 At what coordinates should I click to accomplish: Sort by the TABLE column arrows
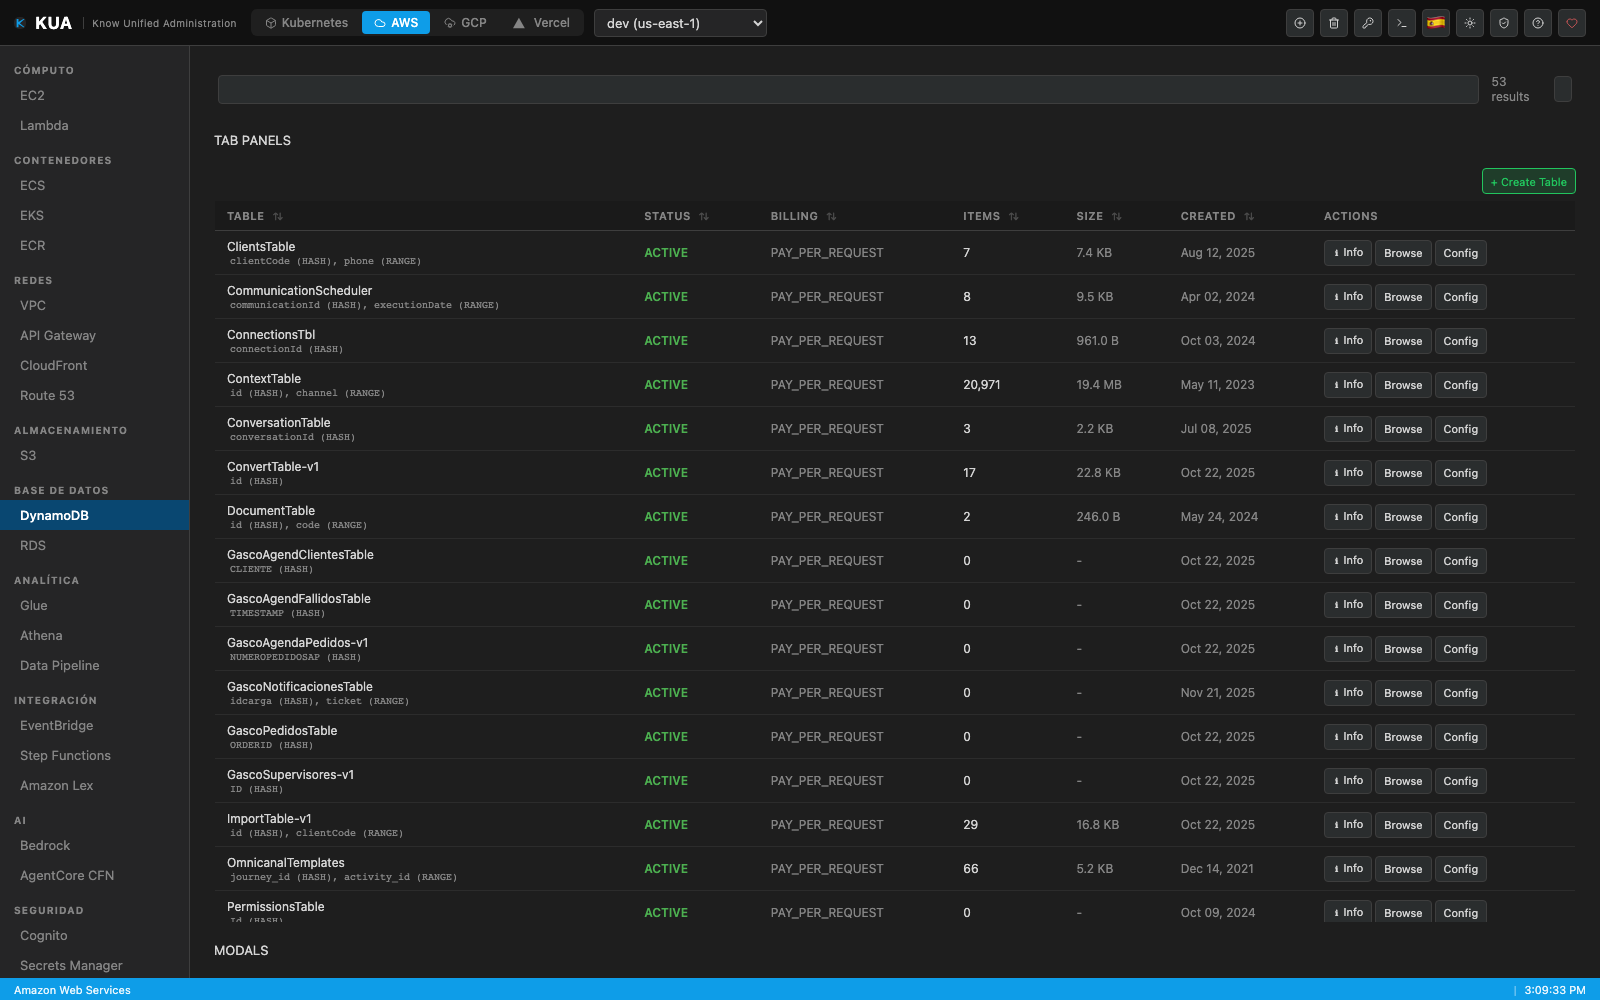(278, 216)
